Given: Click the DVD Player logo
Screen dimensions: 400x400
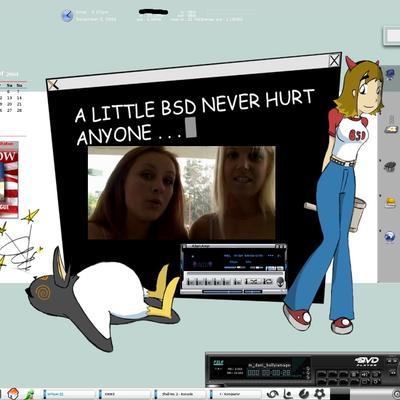Looking at the screenshot, I should coord(367,362).
